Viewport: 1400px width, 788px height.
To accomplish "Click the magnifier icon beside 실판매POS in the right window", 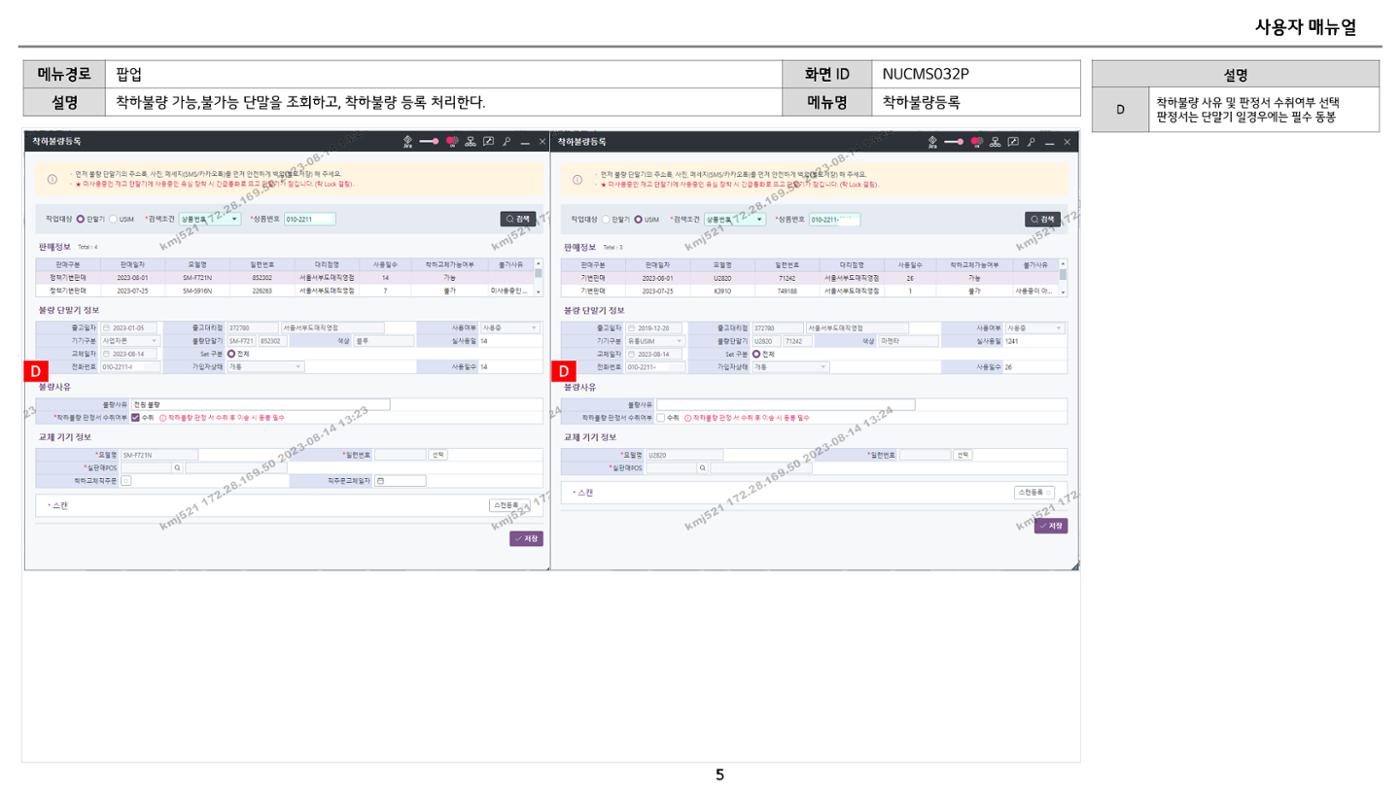I will tap(702, 468).
